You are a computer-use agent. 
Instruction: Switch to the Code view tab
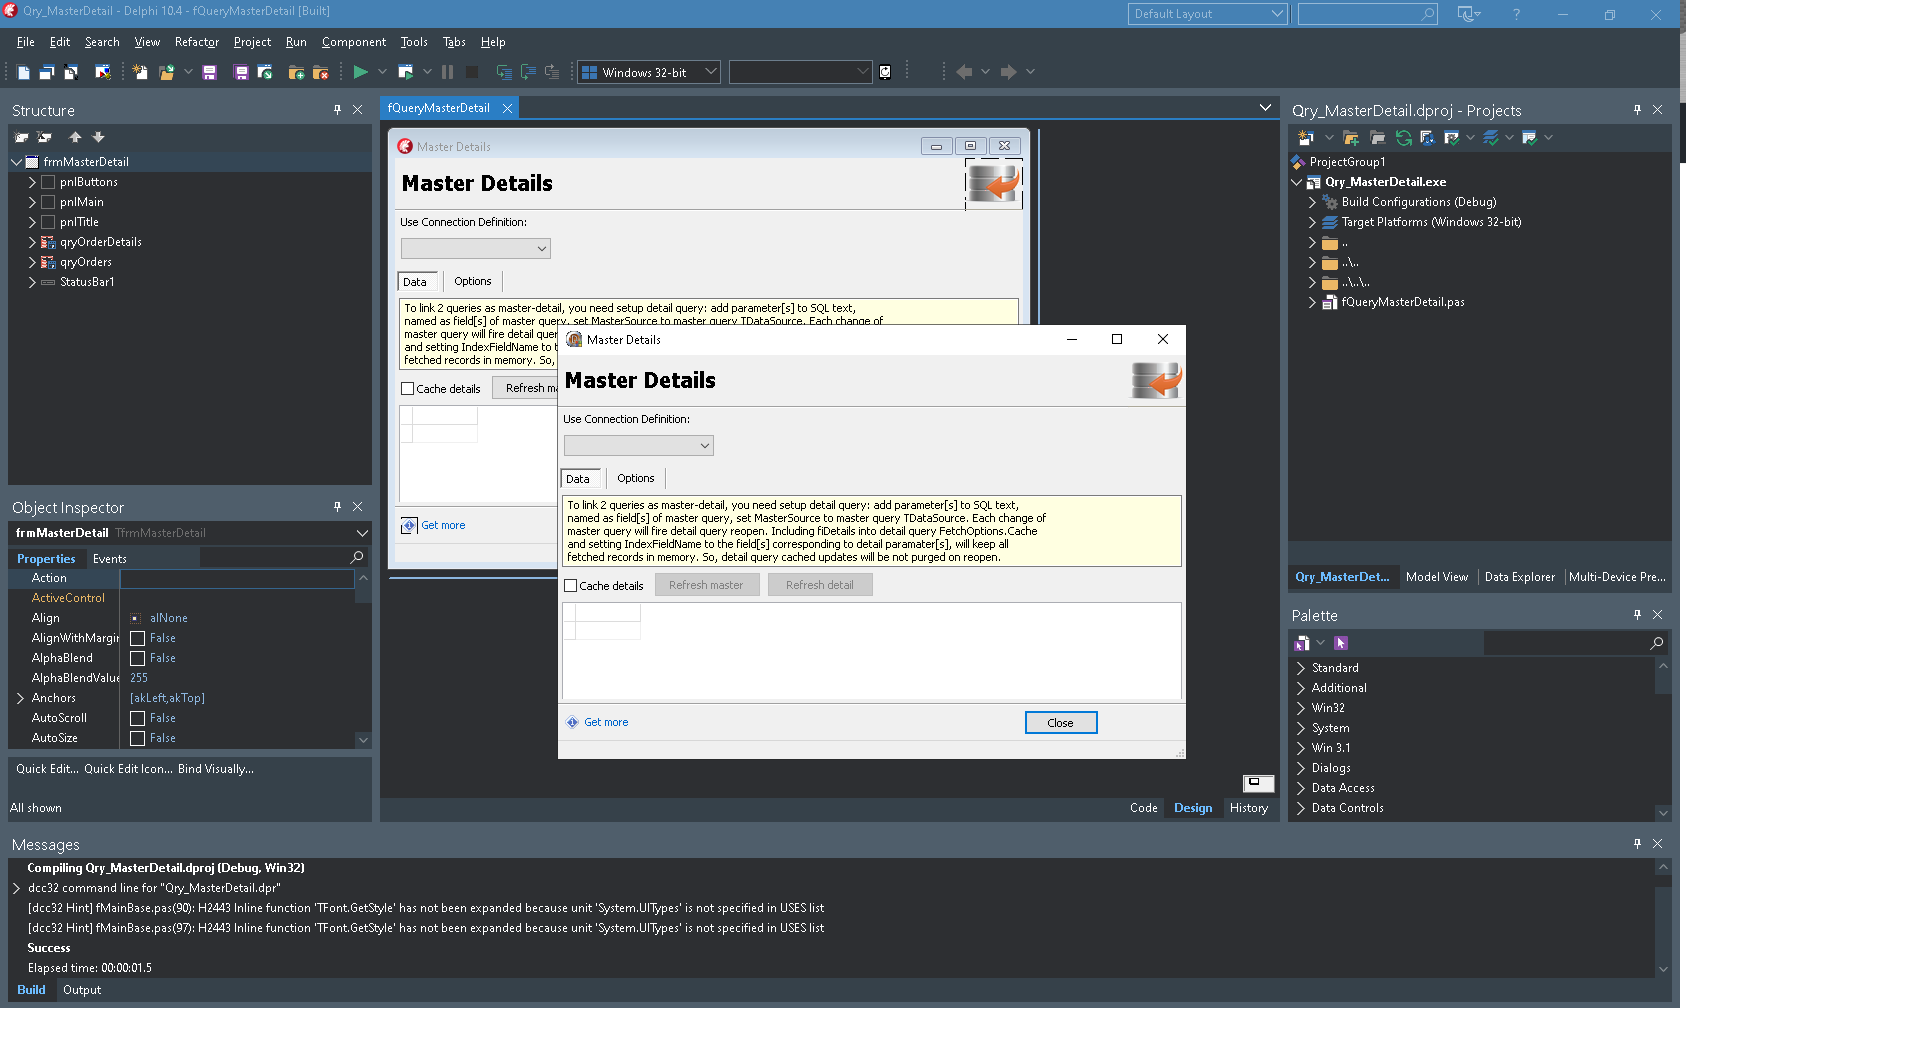pyautogui.click(x=1144, y=808)
